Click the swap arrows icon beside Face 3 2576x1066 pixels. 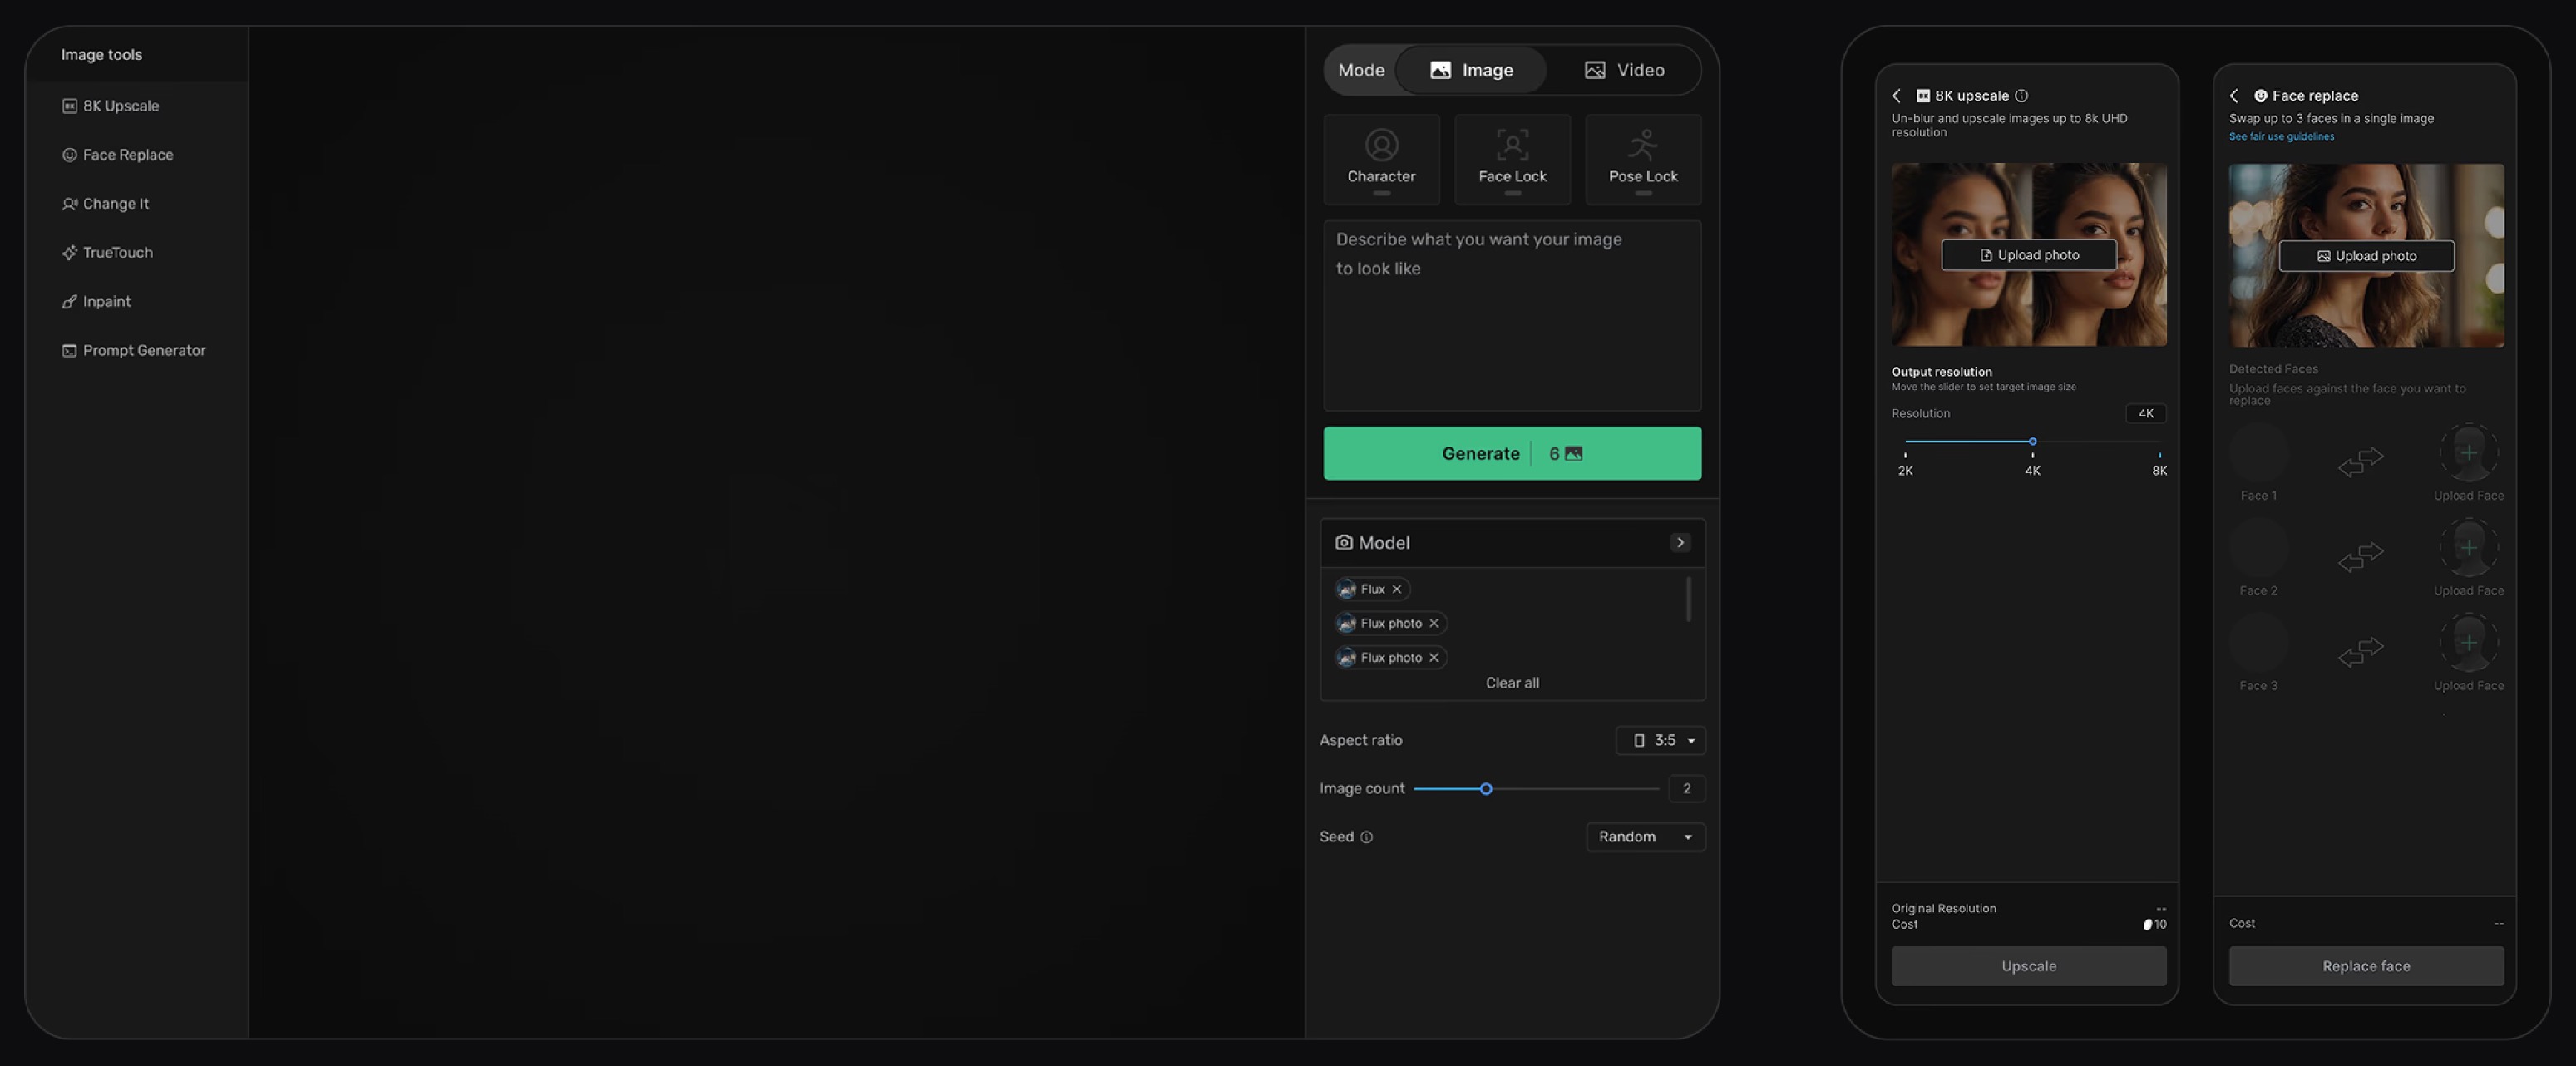[x=2361, y=652]
